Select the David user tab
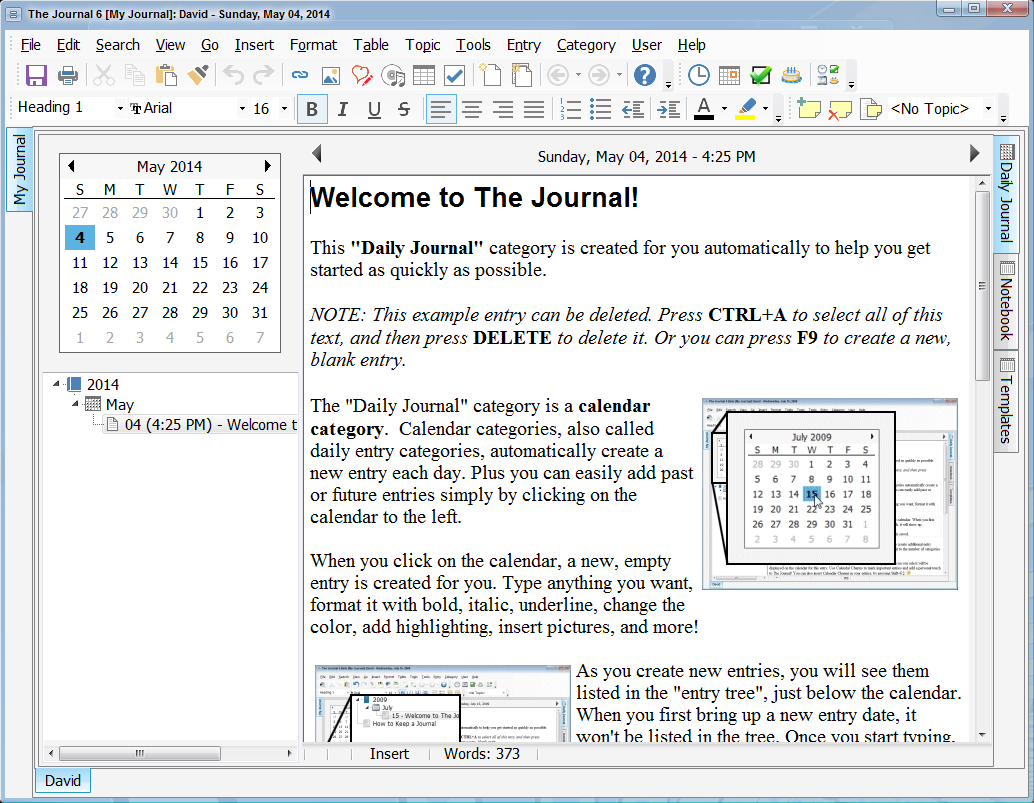The height and width of the screenshot is (803, 1034). pos(63,781)
